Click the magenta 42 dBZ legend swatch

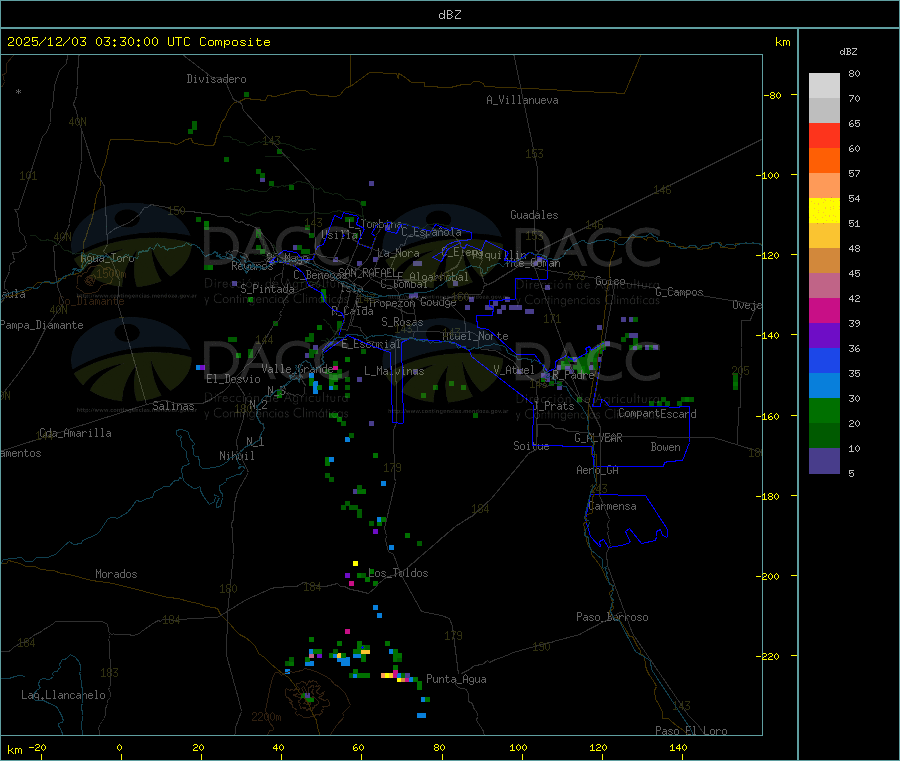tap(824, 310)
